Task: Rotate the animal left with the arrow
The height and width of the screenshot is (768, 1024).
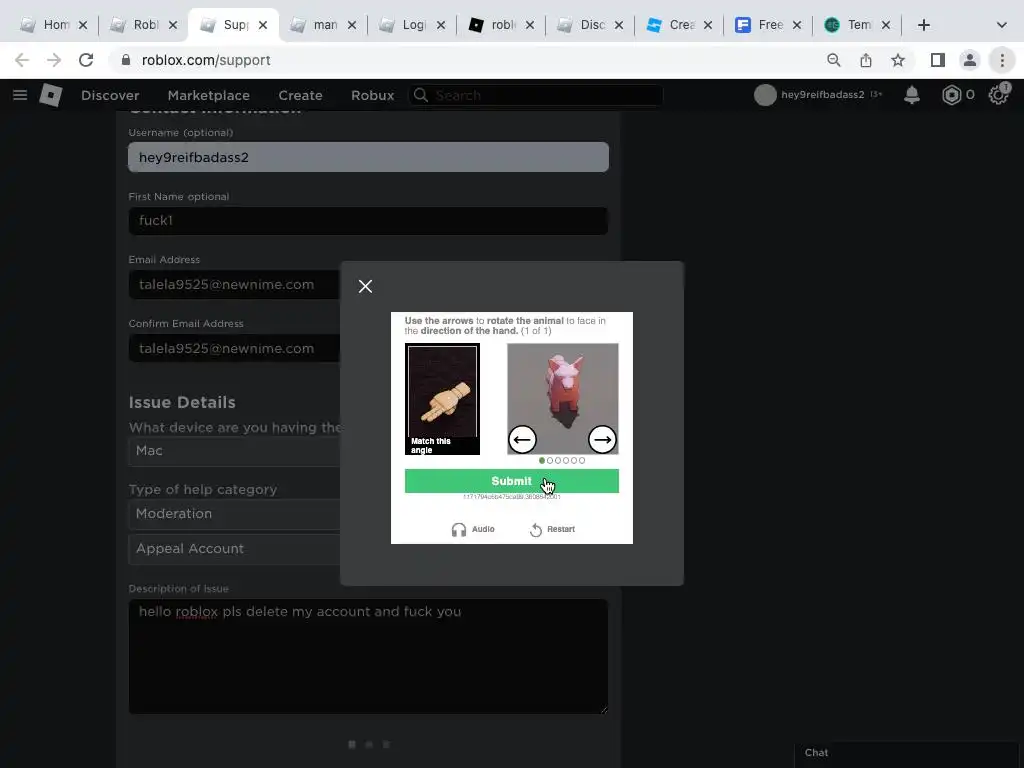Action: pos(522,440)
